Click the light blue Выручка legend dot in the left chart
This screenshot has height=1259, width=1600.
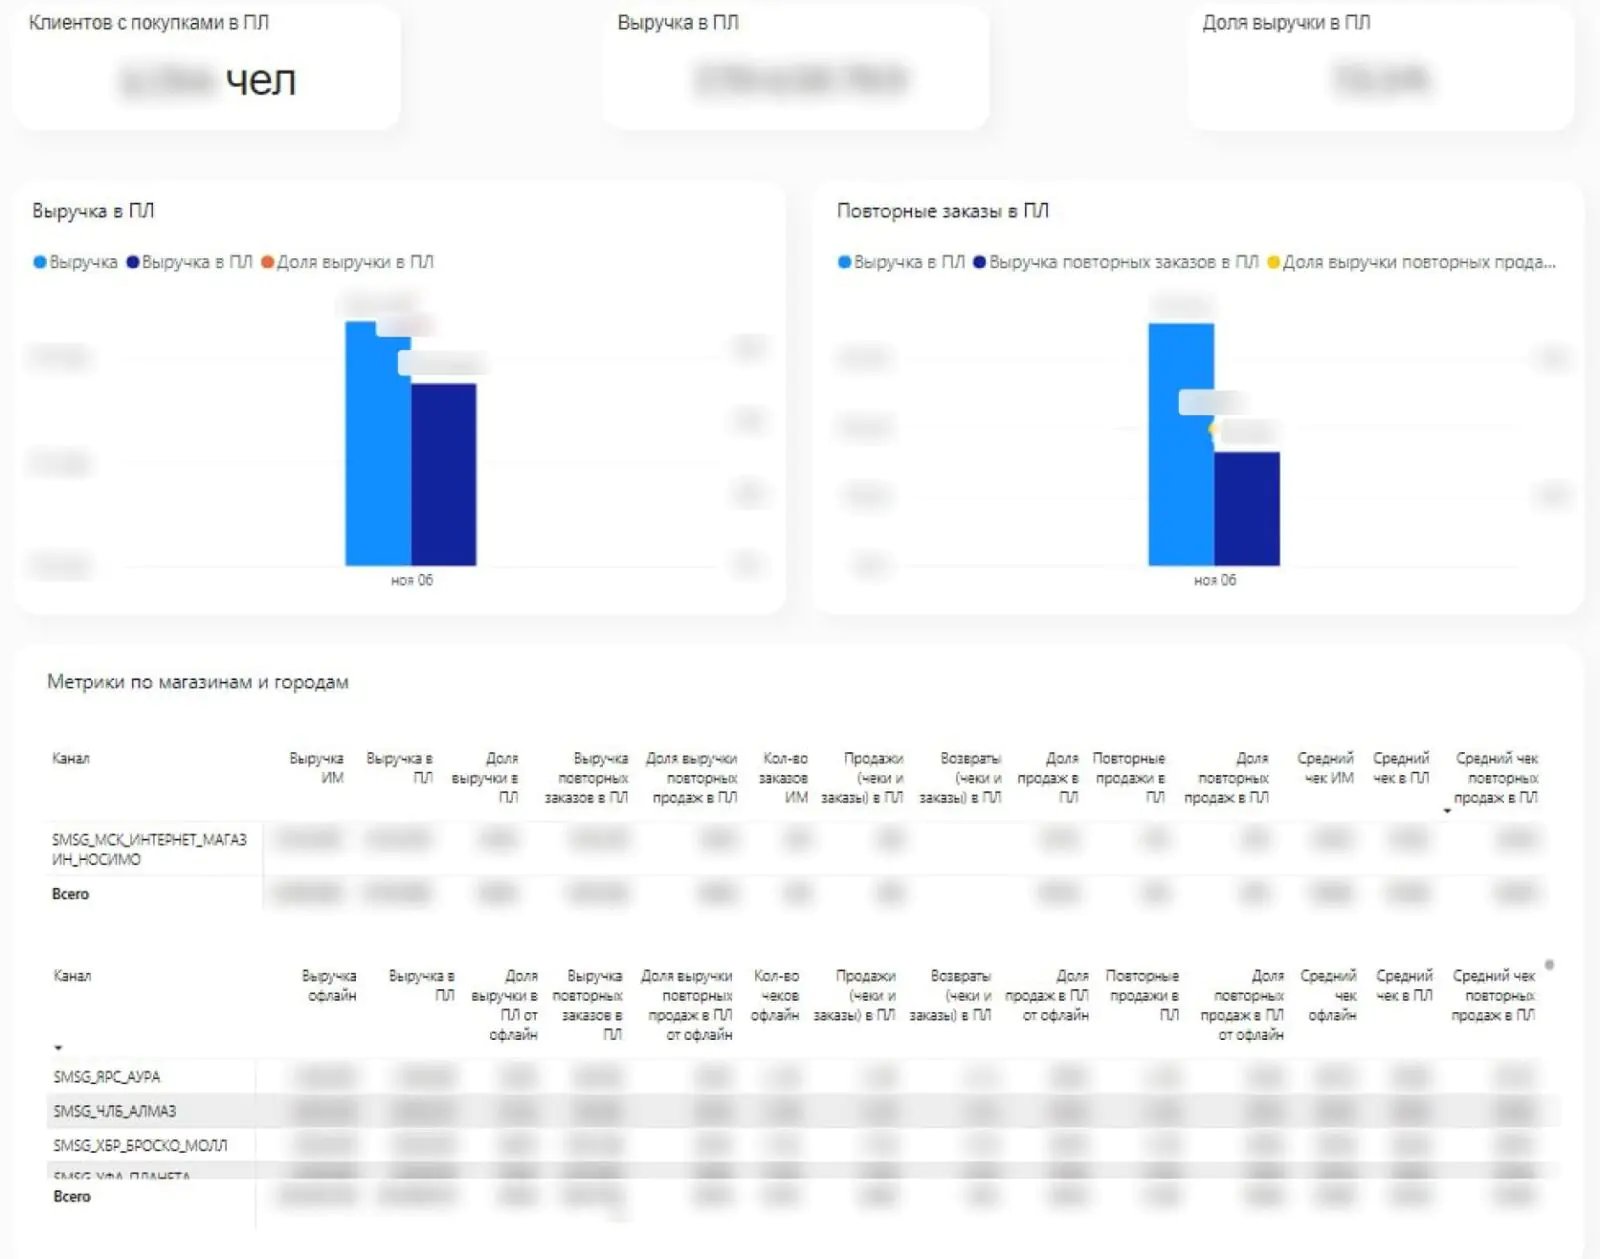[40, 262]
